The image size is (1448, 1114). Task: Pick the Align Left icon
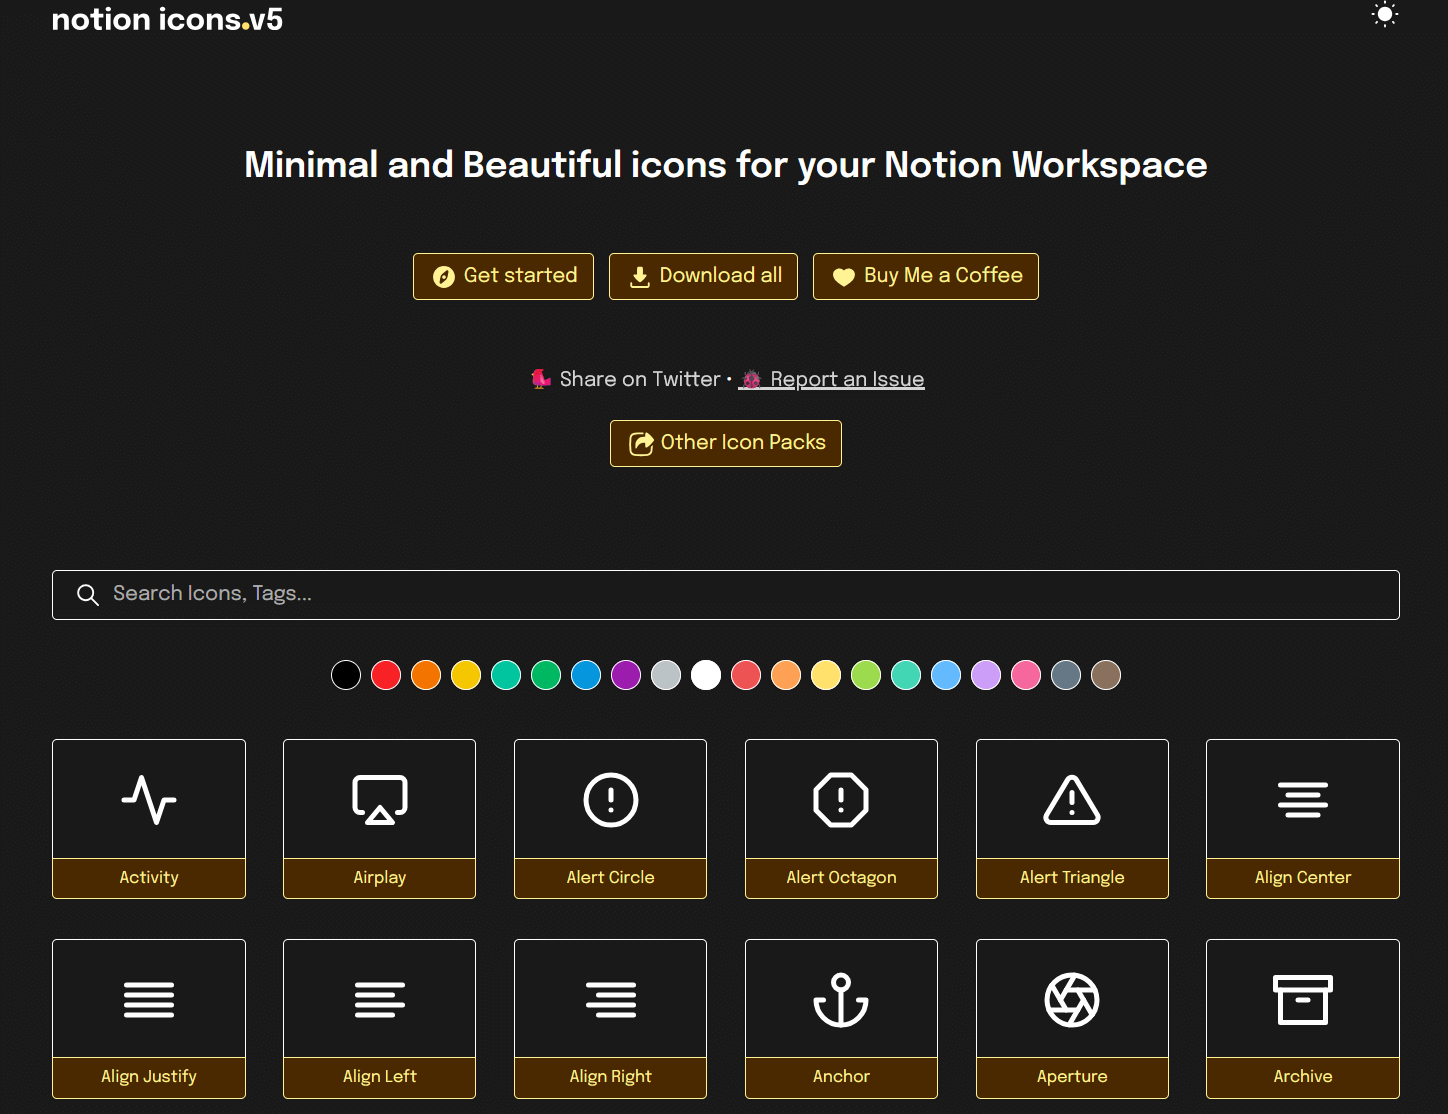point(380,1019)
